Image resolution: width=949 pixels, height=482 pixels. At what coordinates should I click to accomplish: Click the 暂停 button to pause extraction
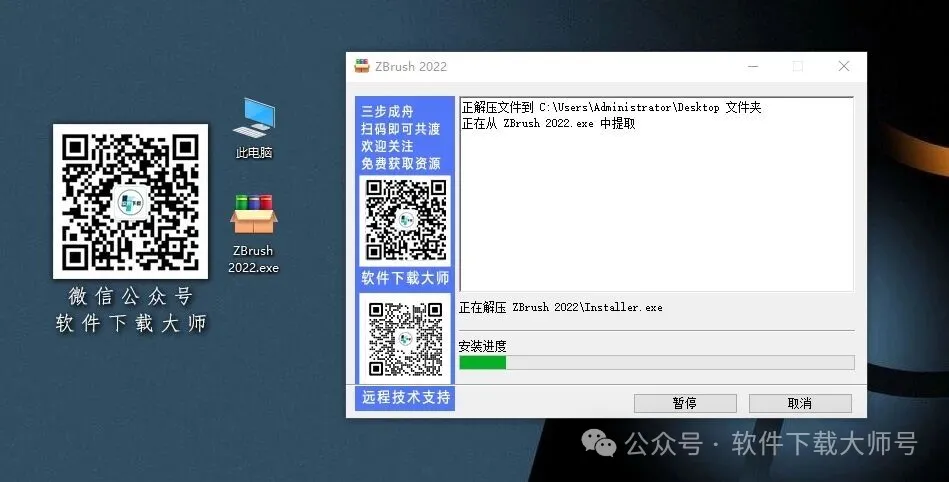[685, 403]
